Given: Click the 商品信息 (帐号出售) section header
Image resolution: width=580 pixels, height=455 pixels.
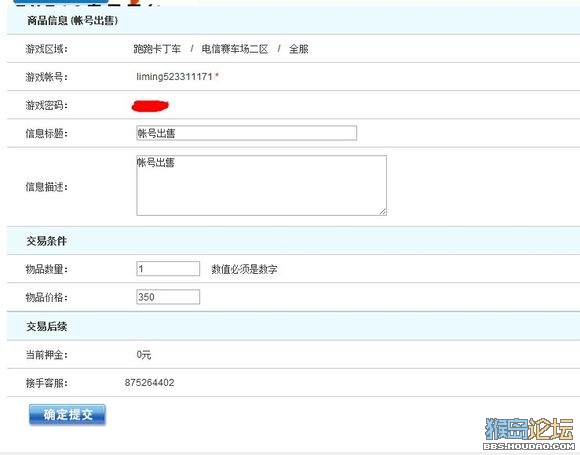Looking at the screenshot, I should pos(72,20).
